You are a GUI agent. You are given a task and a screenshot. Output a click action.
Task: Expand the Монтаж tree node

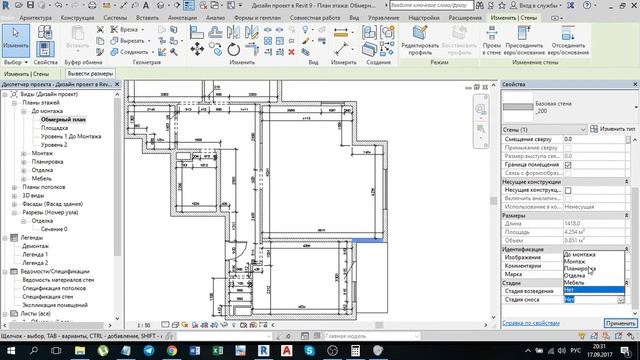[x=24, y=153]
